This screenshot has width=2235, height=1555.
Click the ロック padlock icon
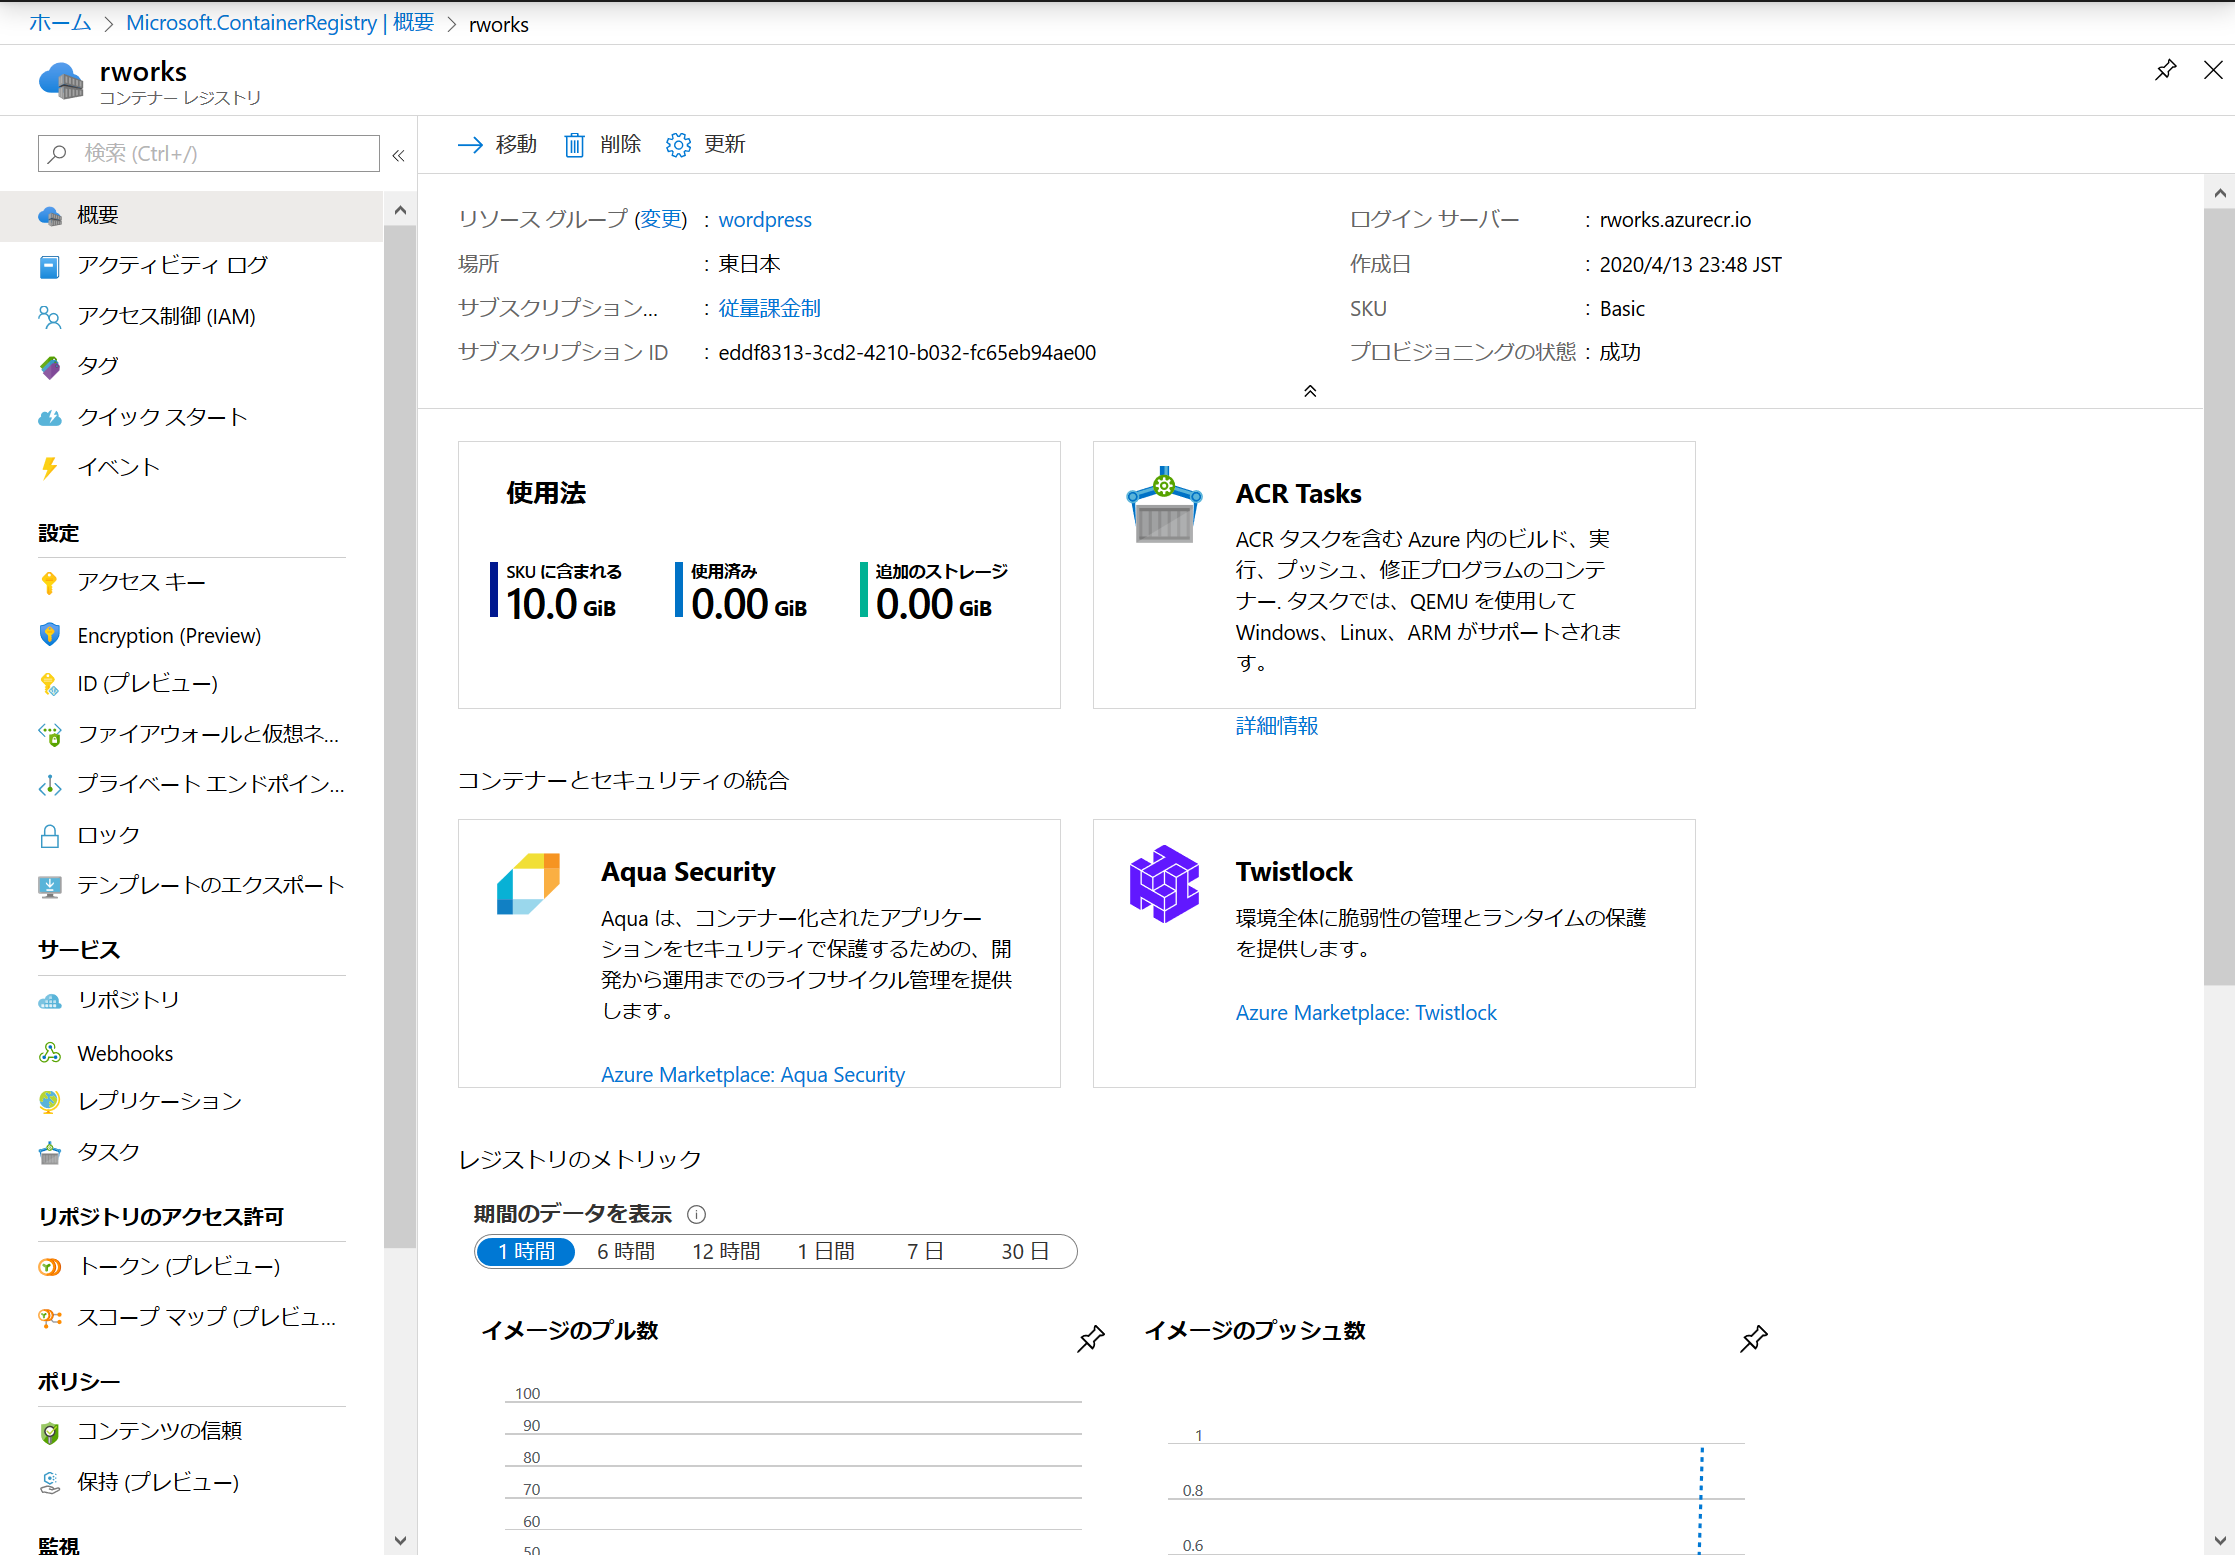49,836
